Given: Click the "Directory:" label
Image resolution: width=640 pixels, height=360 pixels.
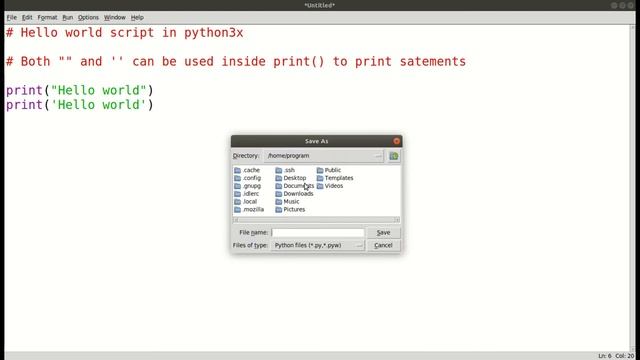Looking at the screenshot, I should [x=246, y=156].
